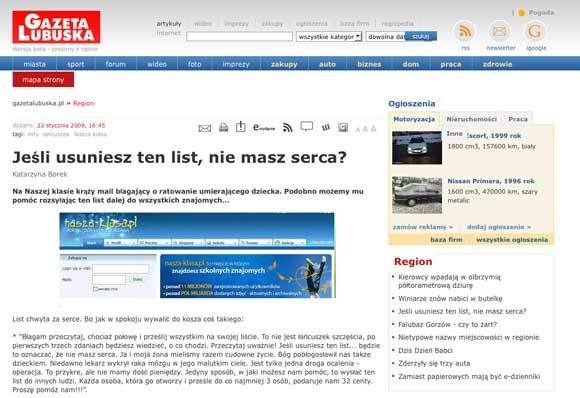Click the iGoogle icon in header
580x398 pixels.
(x=535, y=31)
